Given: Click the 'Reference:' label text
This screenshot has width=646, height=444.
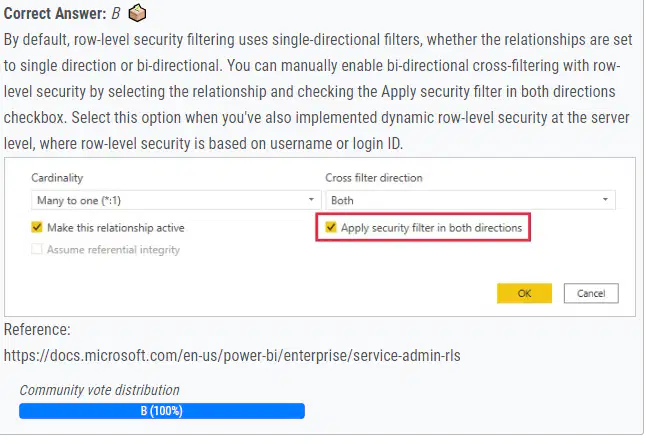Looking at the screenshot, I should tap(37, 329).
